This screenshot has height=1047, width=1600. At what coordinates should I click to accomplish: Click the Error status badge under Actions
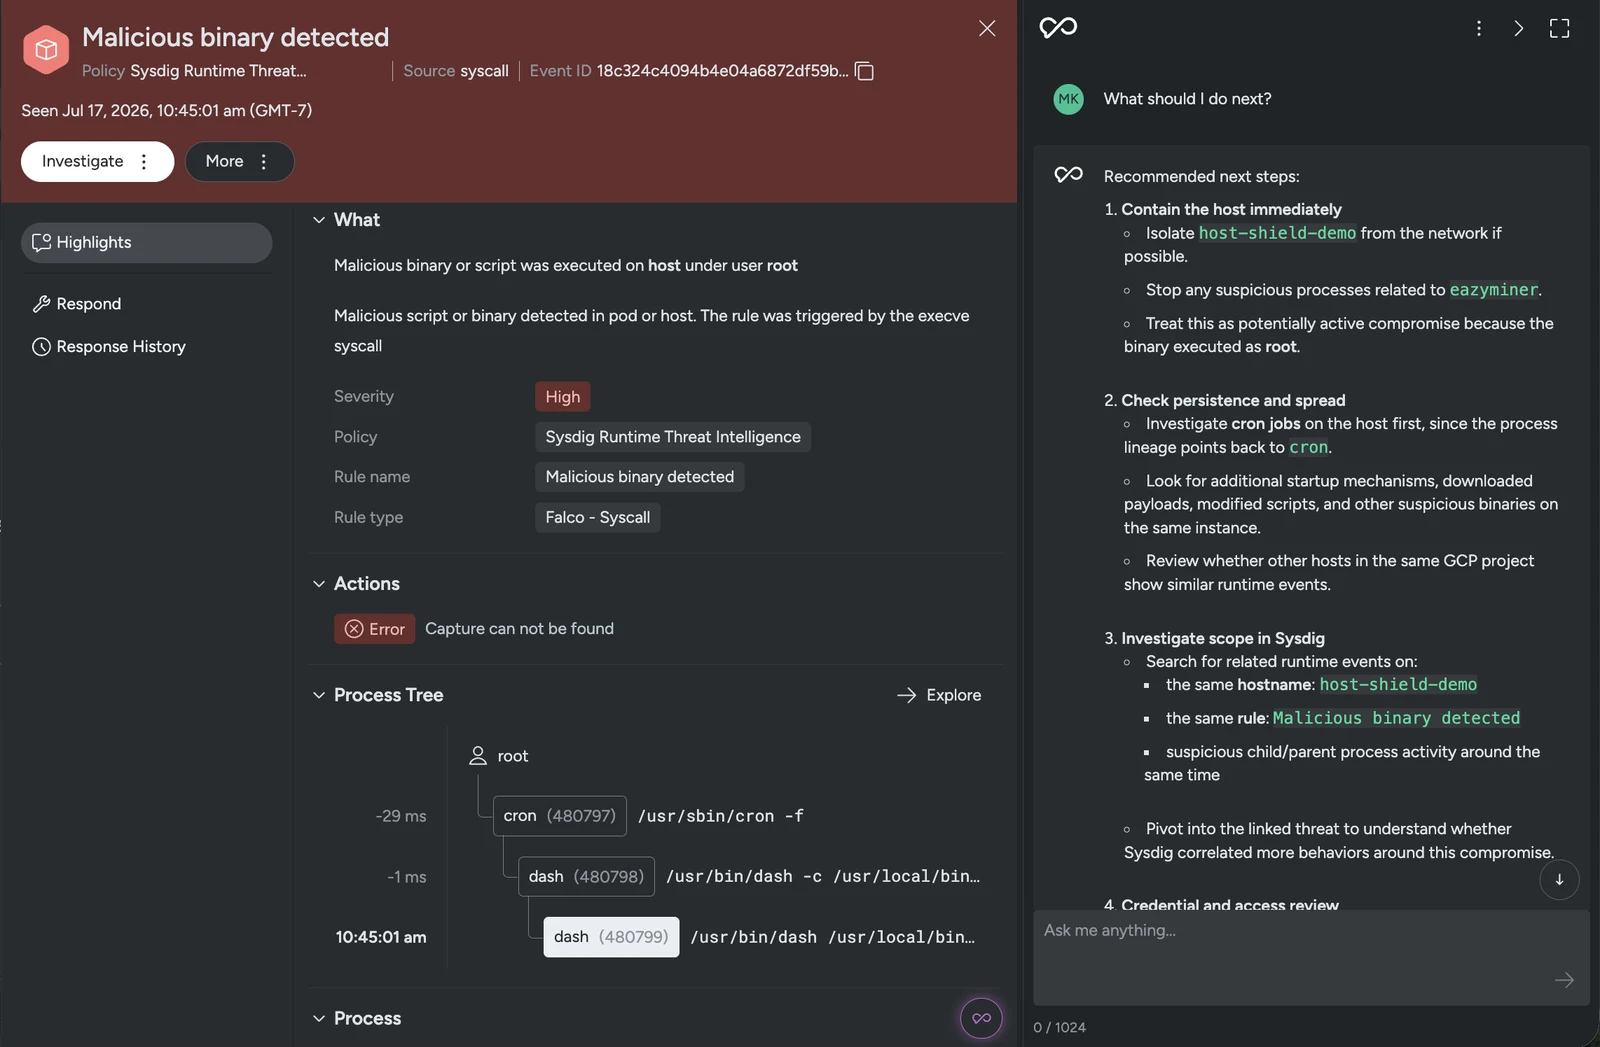[375, 629]
